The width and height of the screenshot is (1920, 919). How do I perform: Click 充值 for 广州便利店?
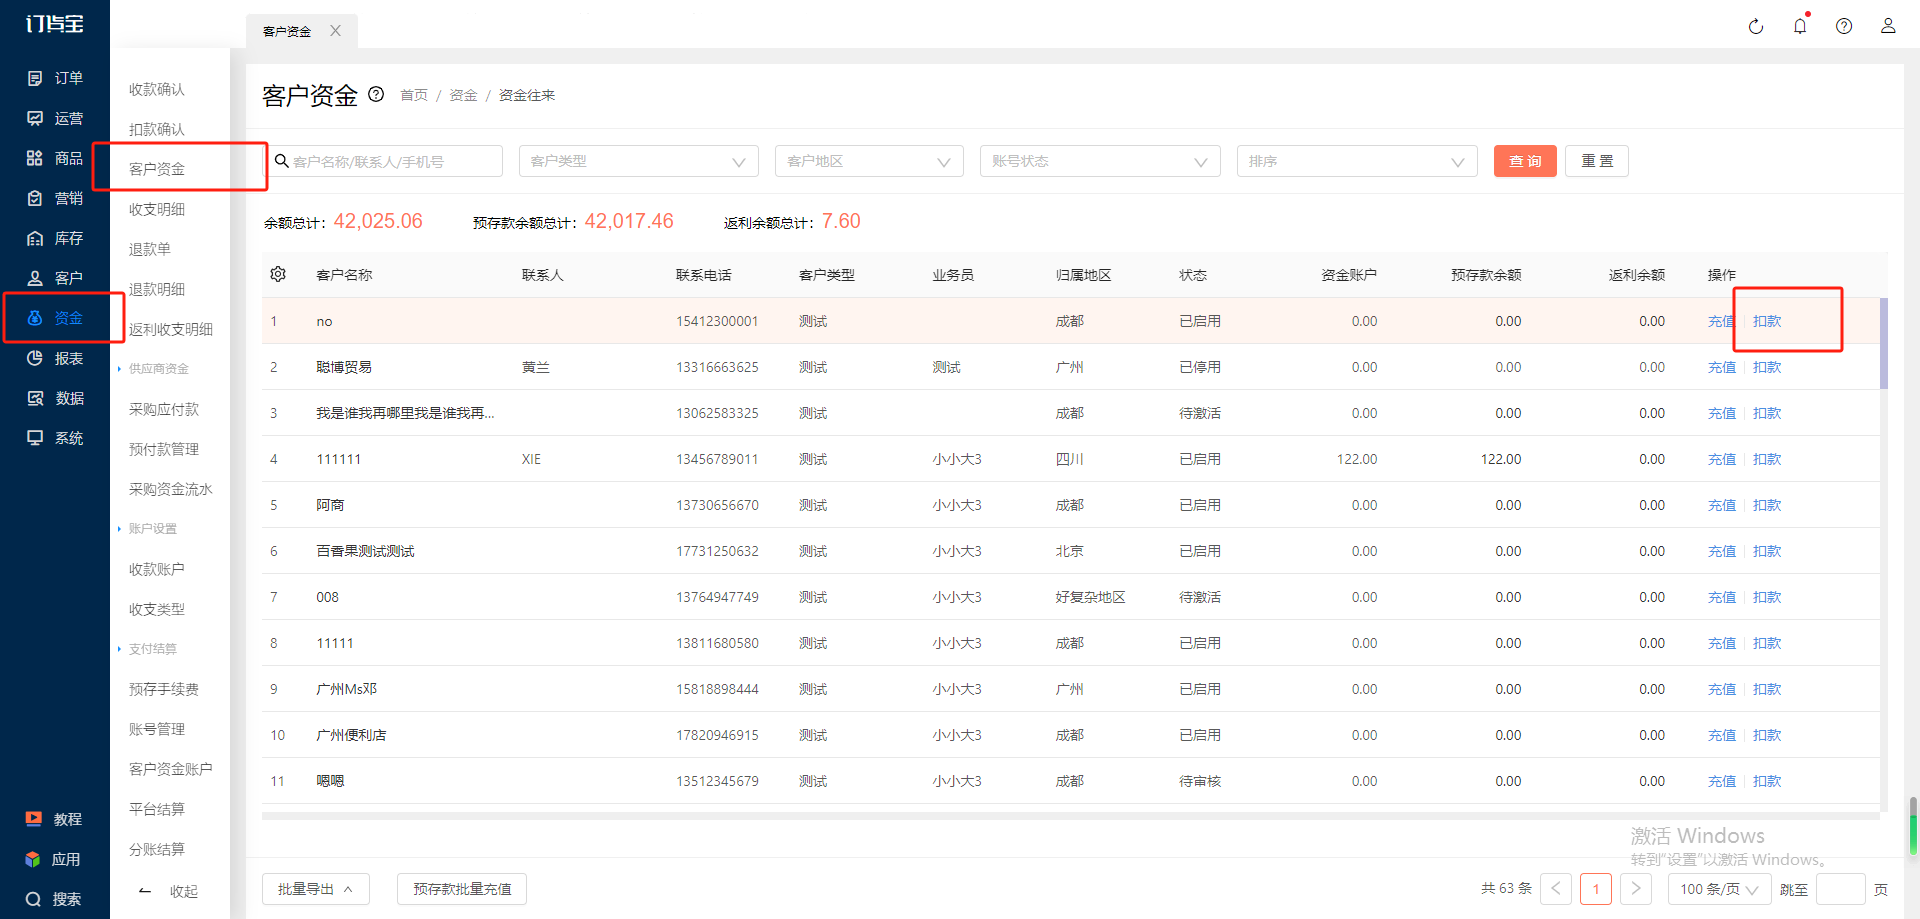tap(1721, 735)
